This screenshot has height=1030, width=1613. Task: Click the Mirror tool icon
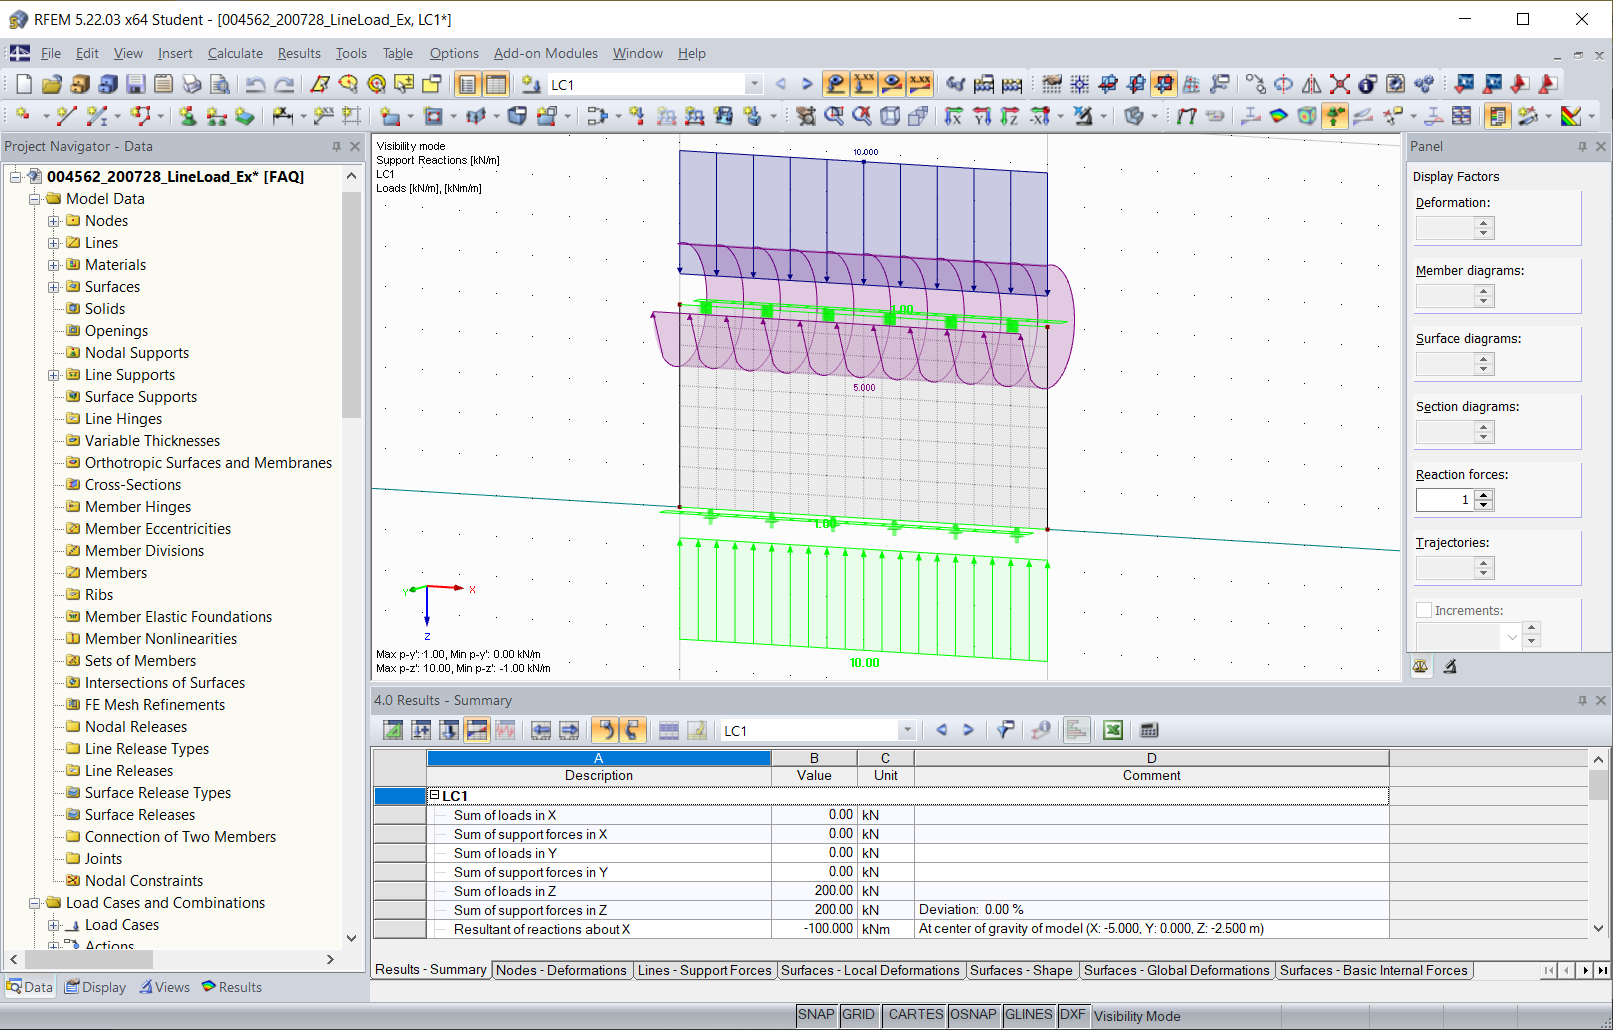(x=1311, y=84)
